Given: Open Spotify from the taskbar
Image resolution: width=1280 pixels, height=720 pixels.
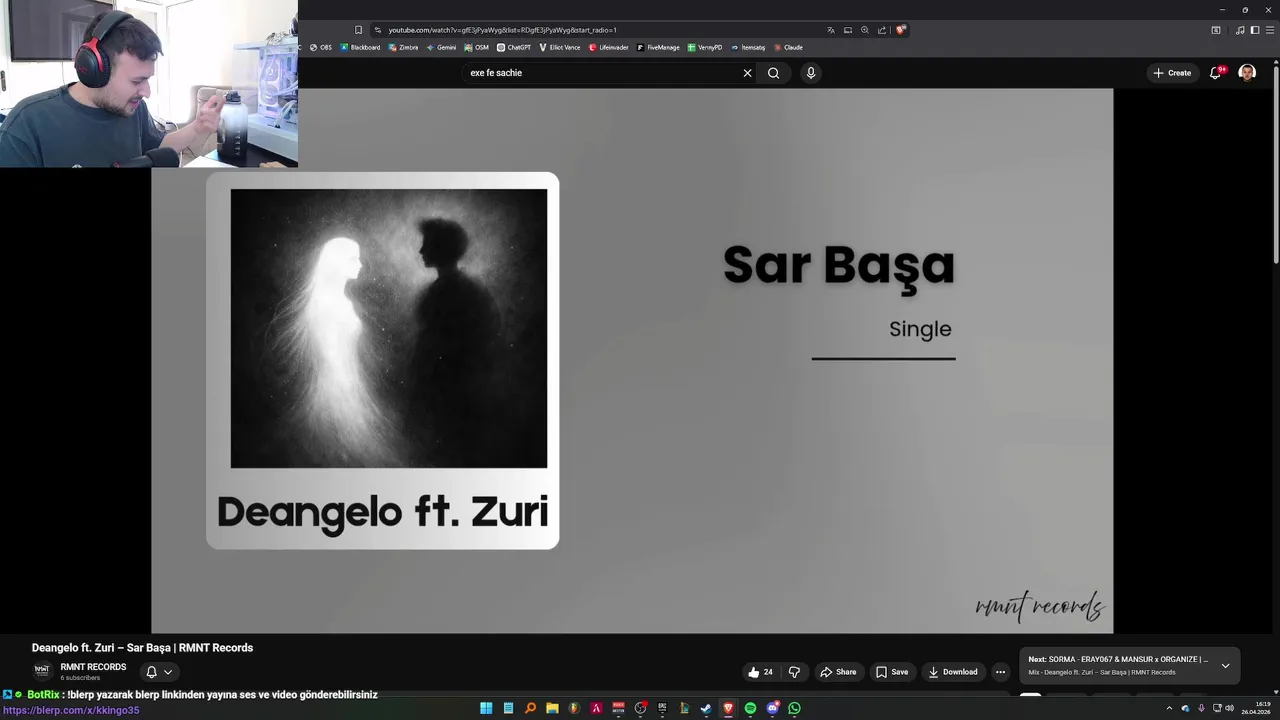Looking at the screenshot, I should click(x=750, y=708).
